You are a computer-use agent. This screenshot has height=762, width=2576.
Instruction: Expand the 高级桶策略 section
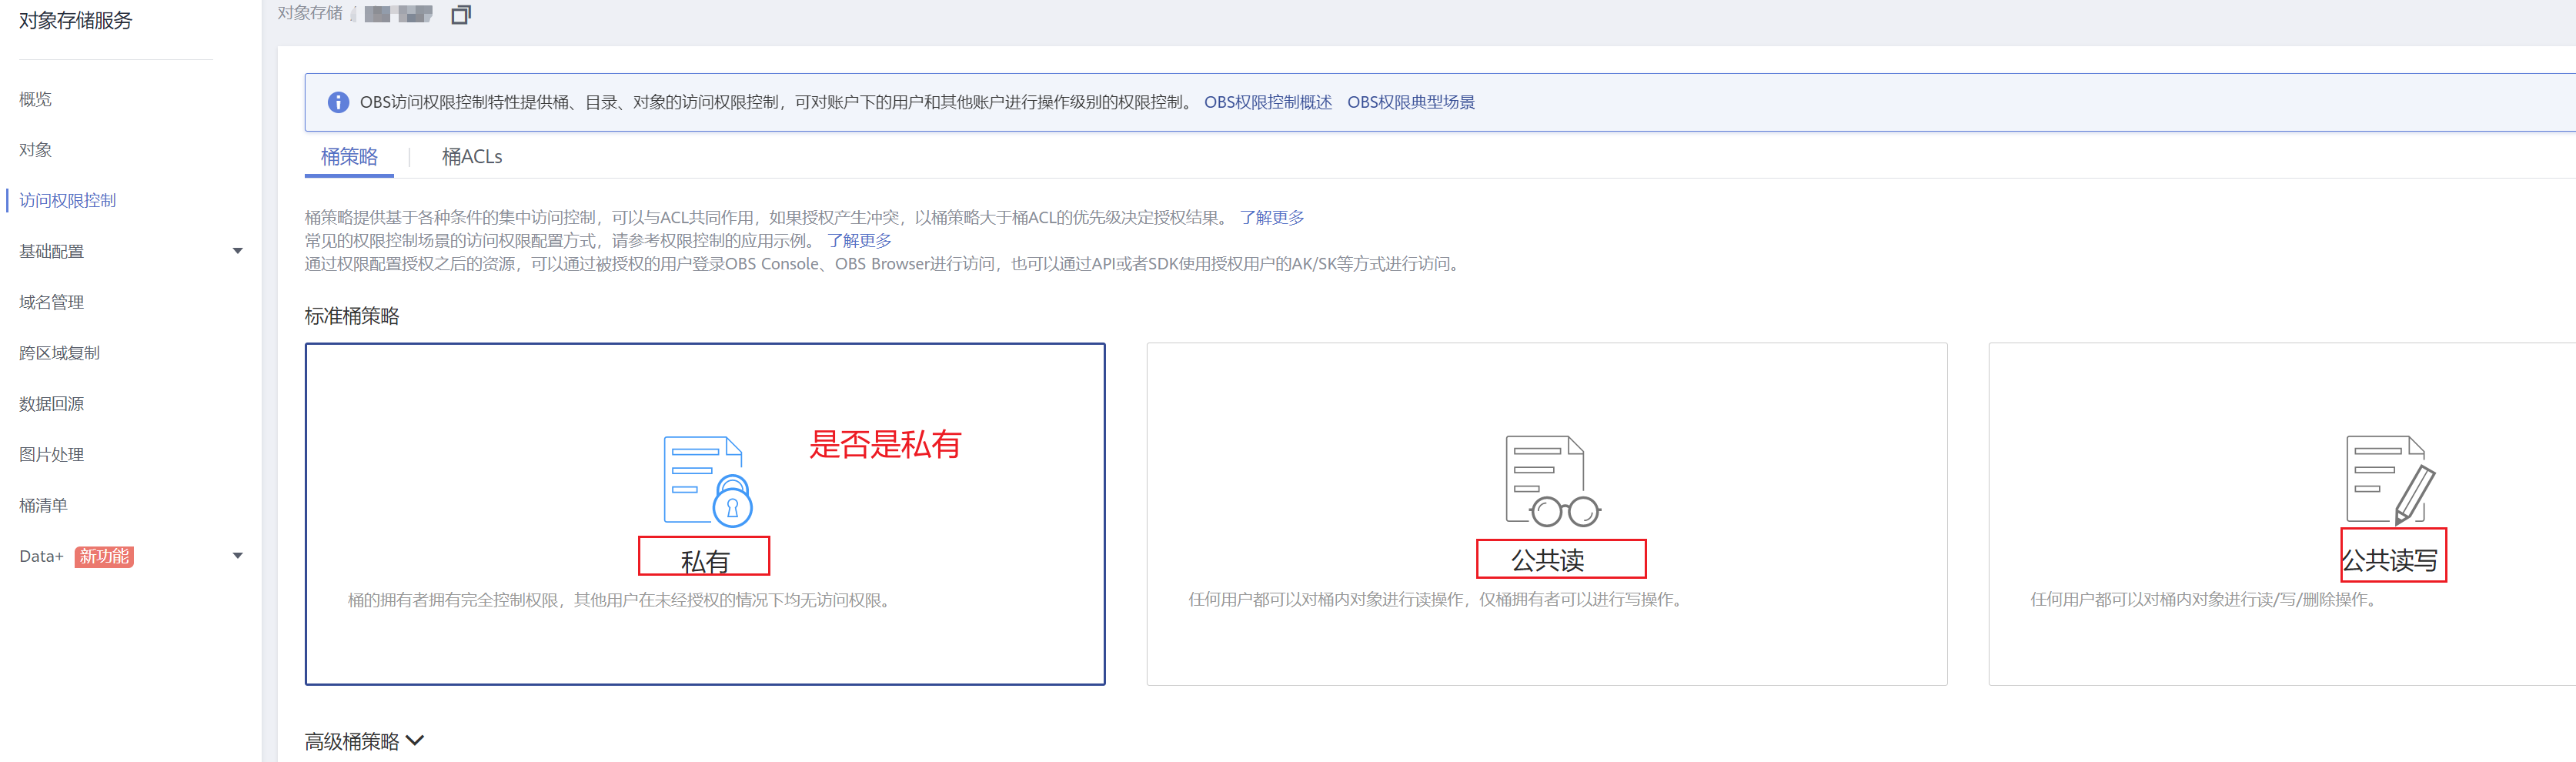364,741
